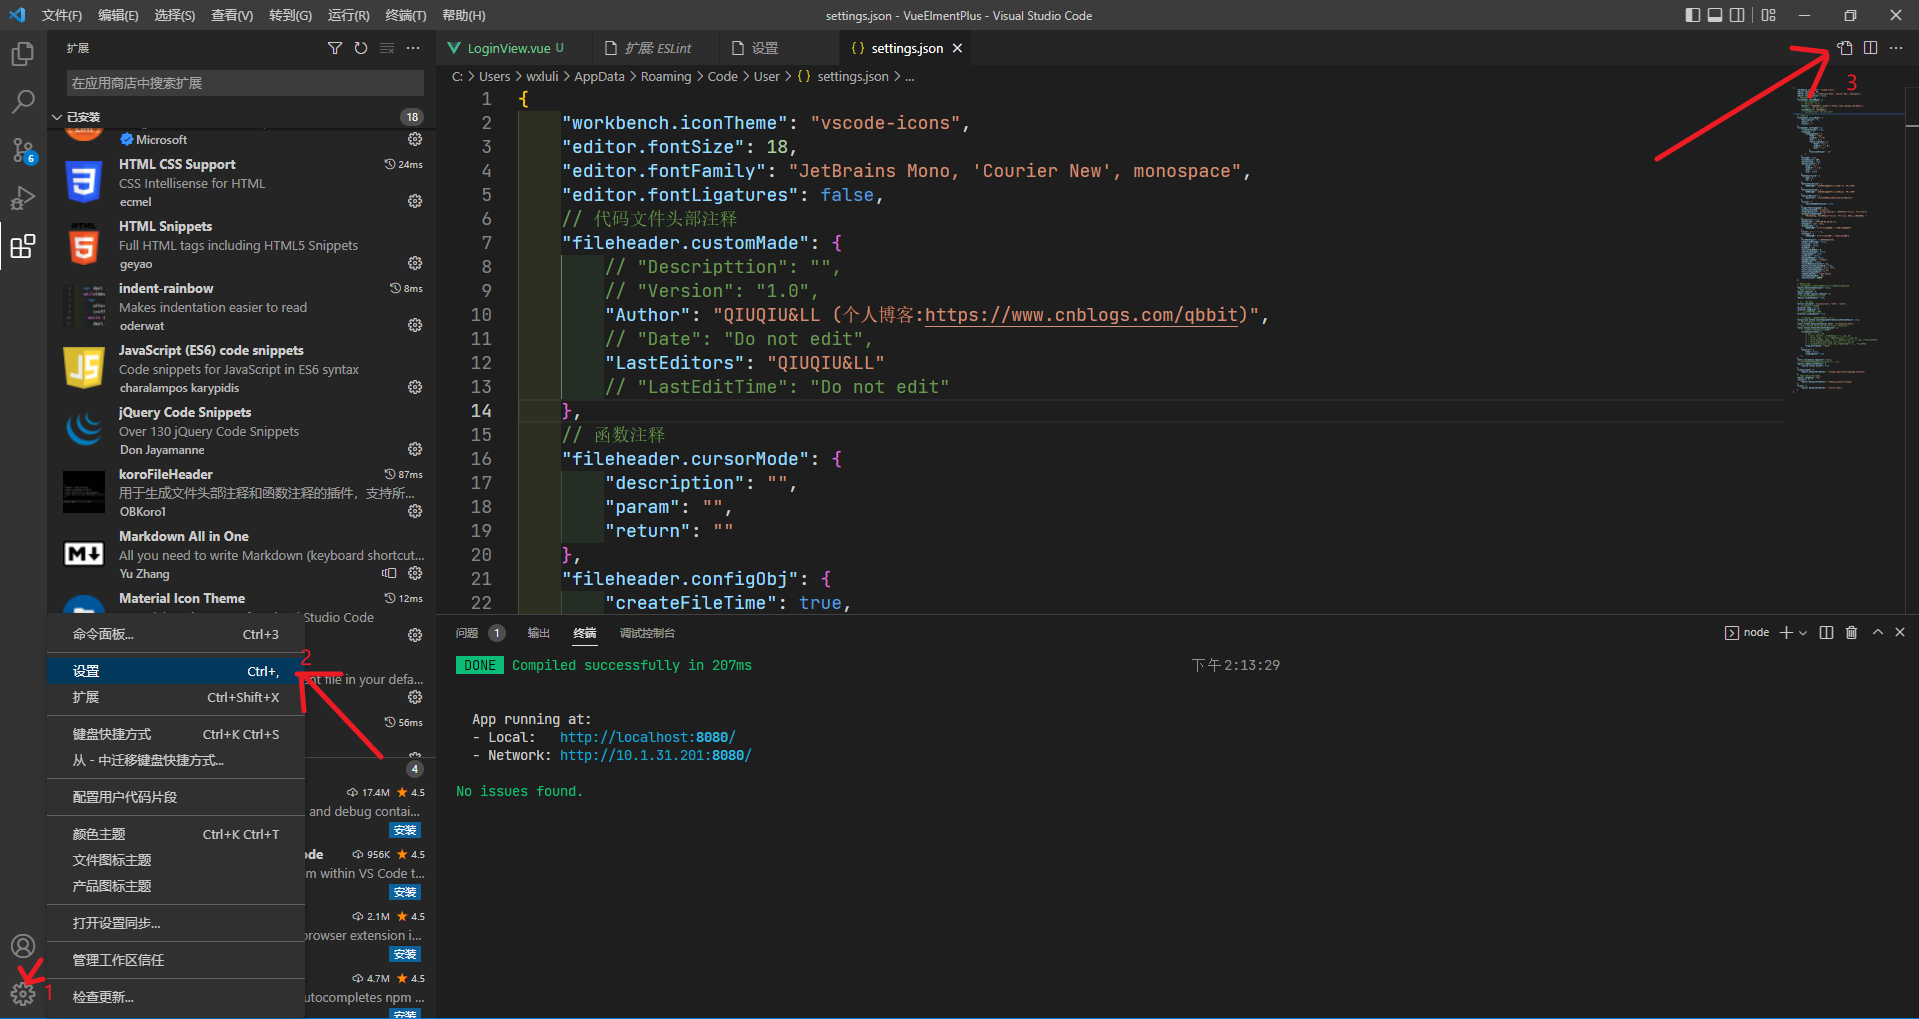Open Network http://10.1.31.201:8080/ link

click(x=655, y=755)
